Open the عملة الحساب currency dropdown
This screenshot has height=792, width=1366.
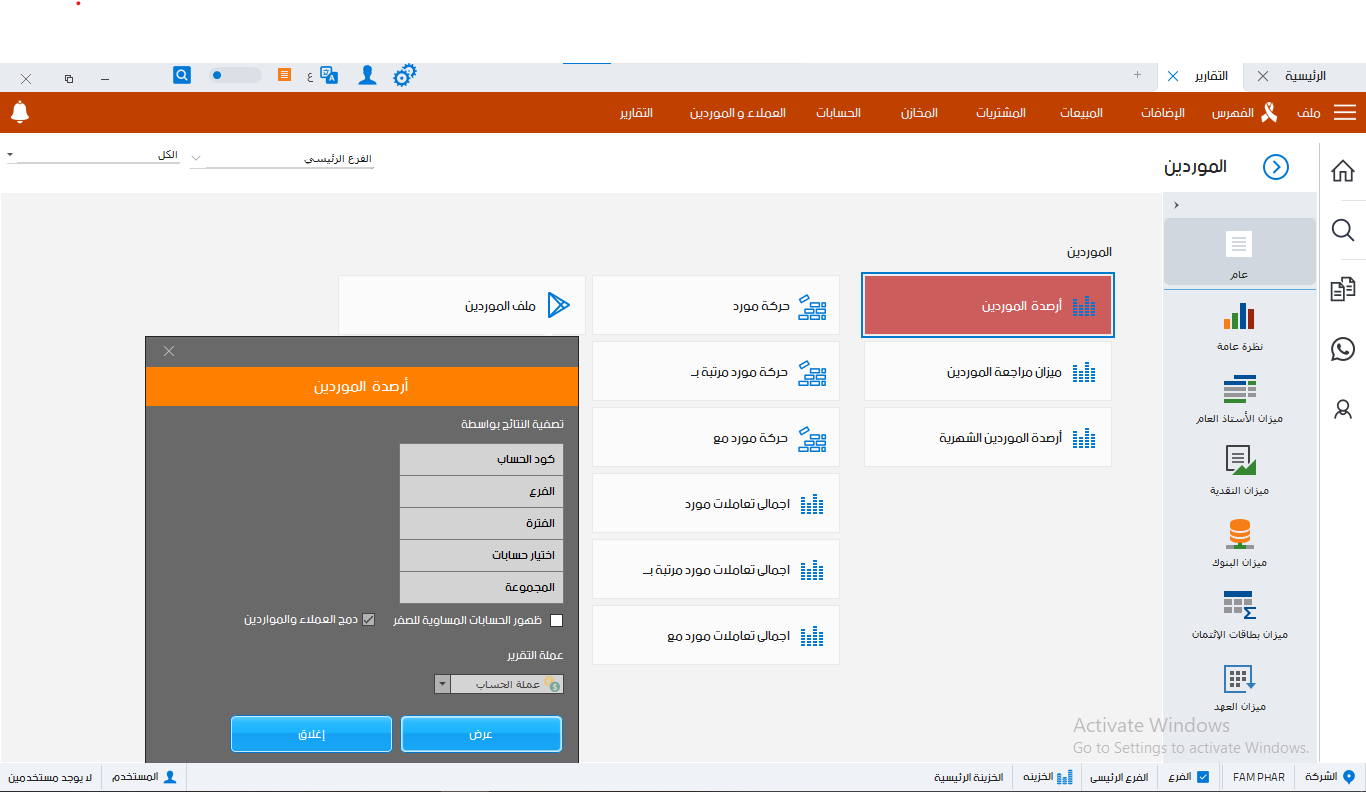click(x=442, y=684)
